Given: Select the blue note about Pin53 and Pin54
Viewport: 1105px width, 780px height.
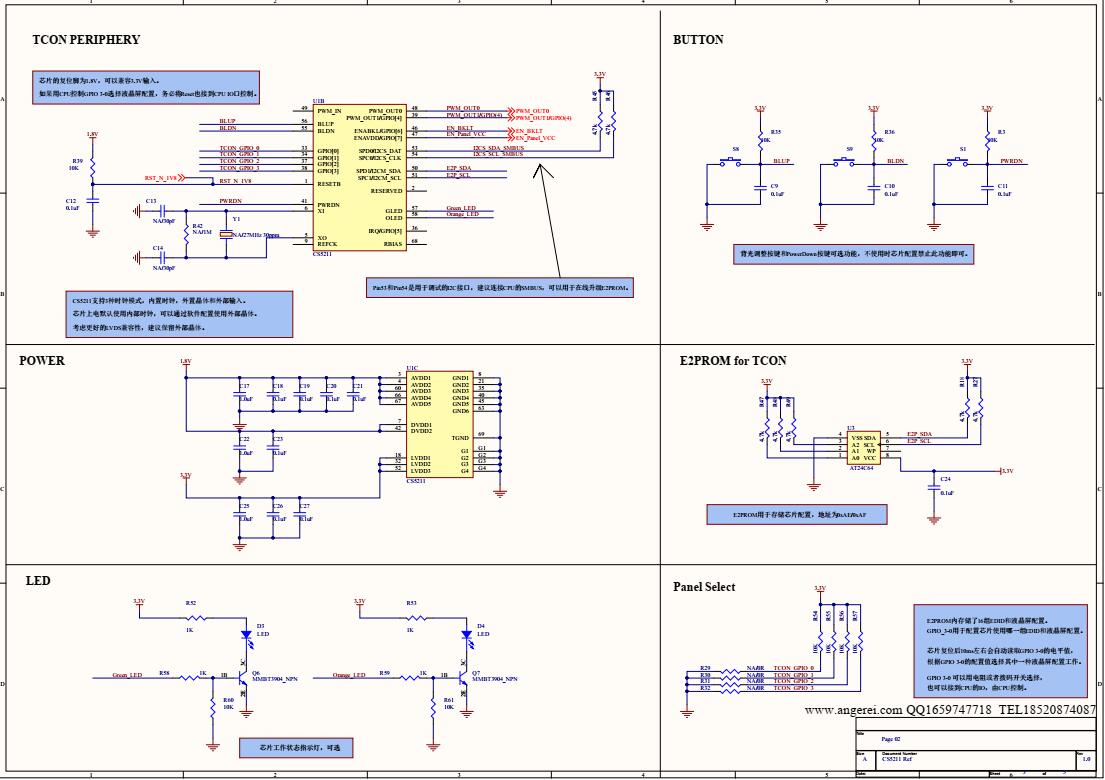Looking at the screenshot, I should [x=499, y=287].
